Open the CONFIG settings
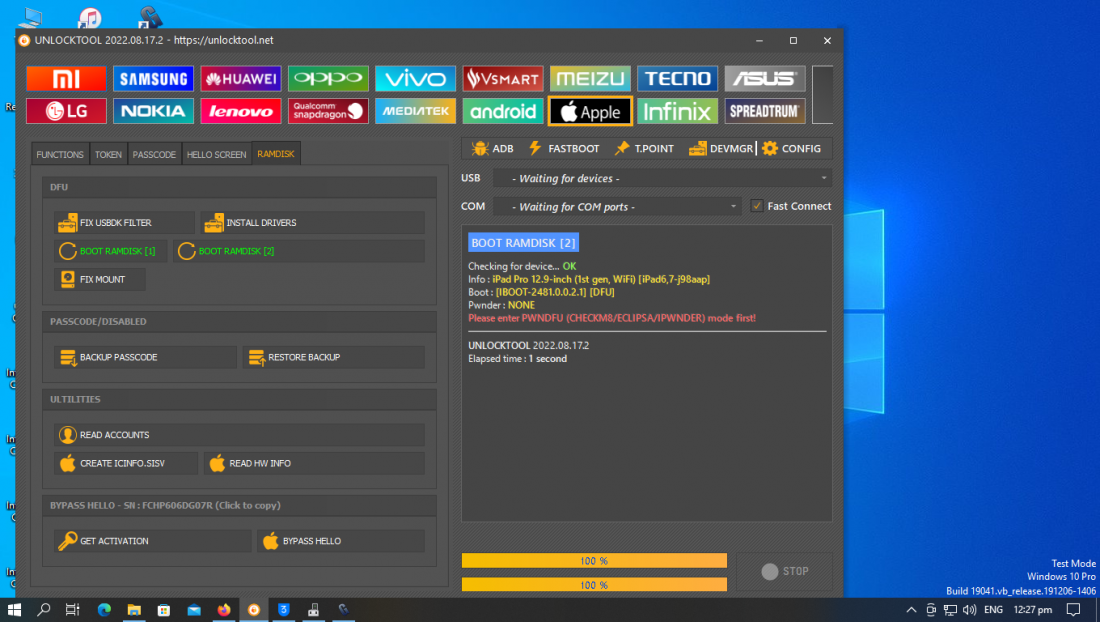This screenshot has width=1100, height=622. tap(791, 149)
